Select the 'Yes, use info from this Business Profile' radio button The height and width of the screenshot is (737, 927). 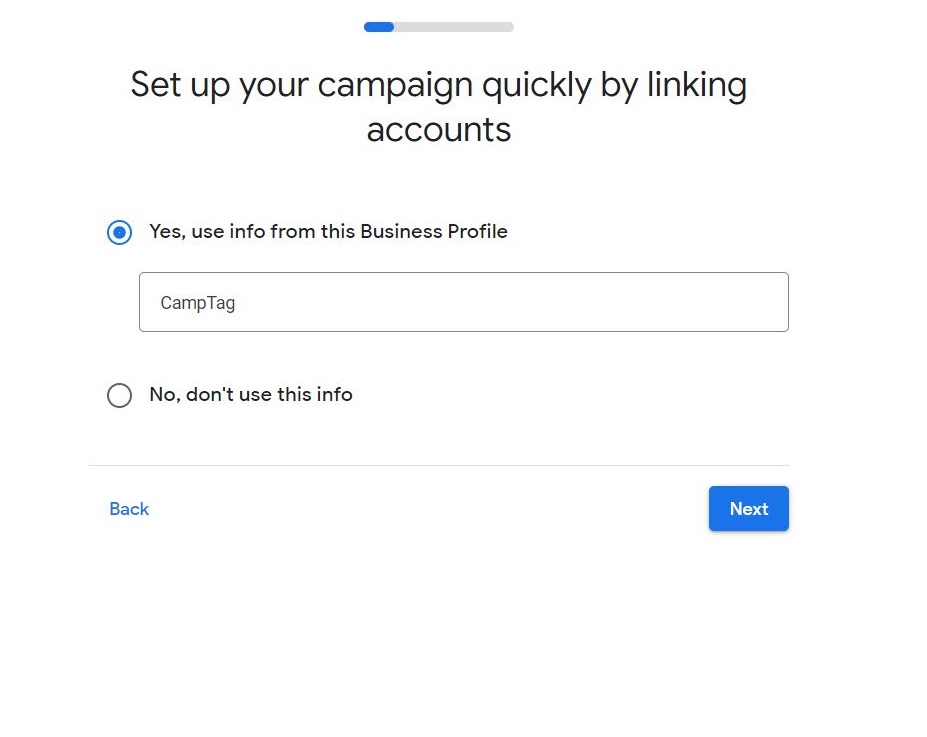119,232
